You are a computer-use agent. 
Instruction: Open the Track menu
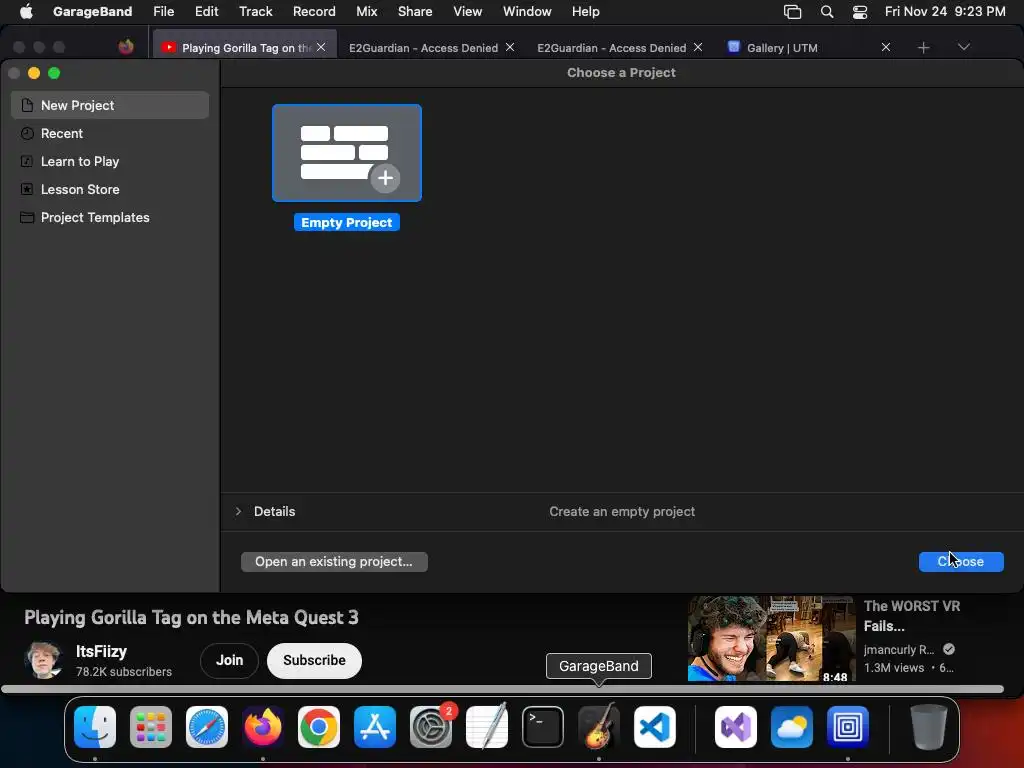pyautogui.click(x=255, y=11)
